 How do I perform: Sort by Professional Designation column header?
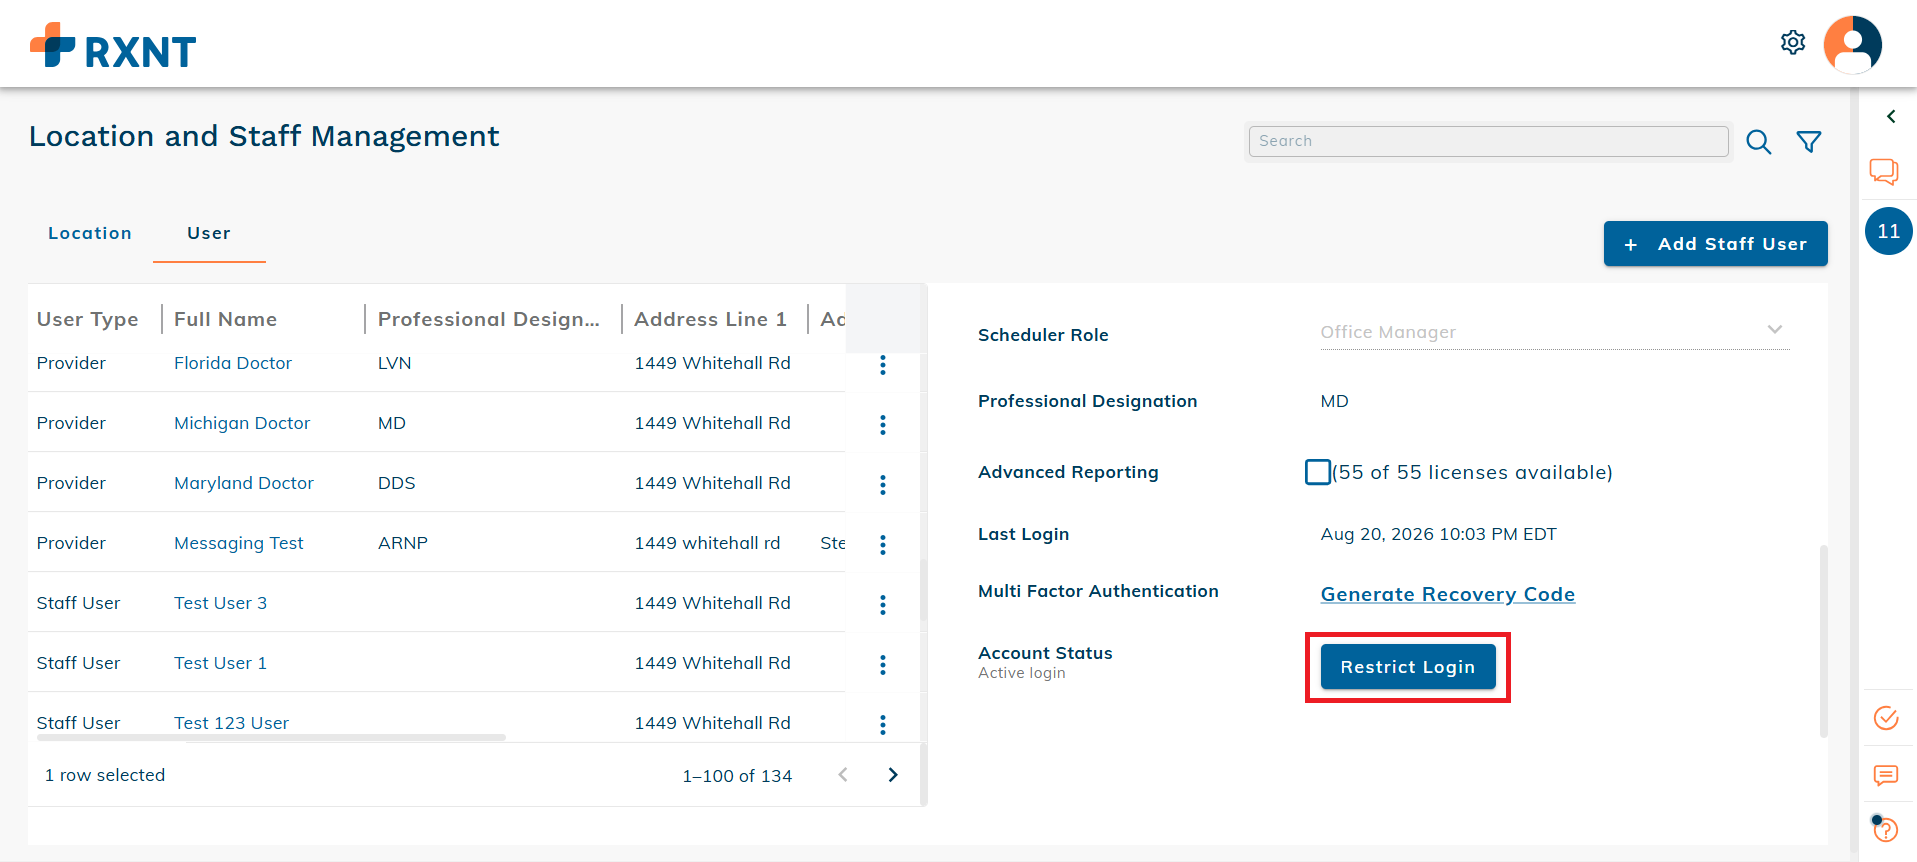(x=489, y=319)
